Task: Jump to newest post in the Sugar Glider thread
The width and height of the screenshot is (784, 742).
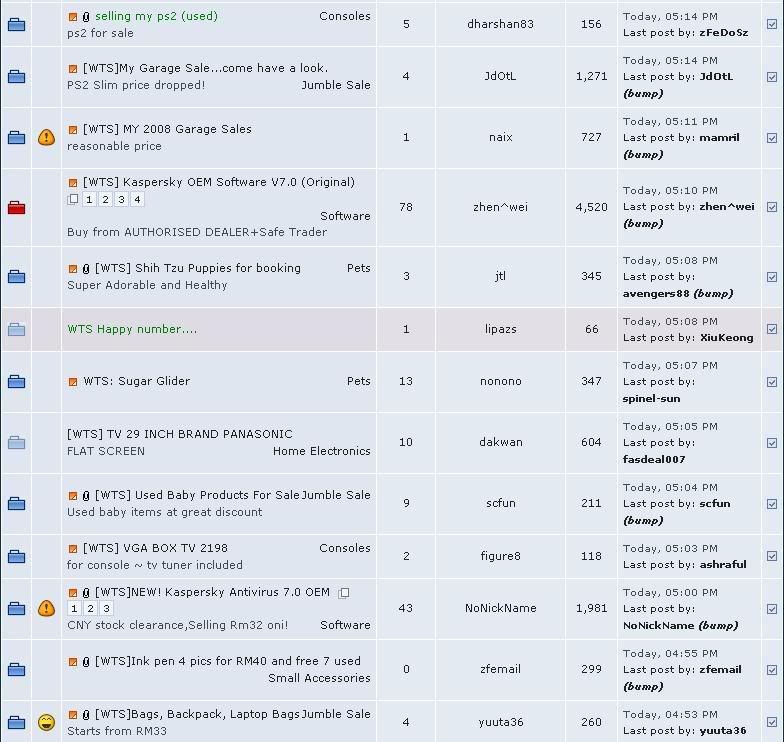Action: tap(73, 382)
